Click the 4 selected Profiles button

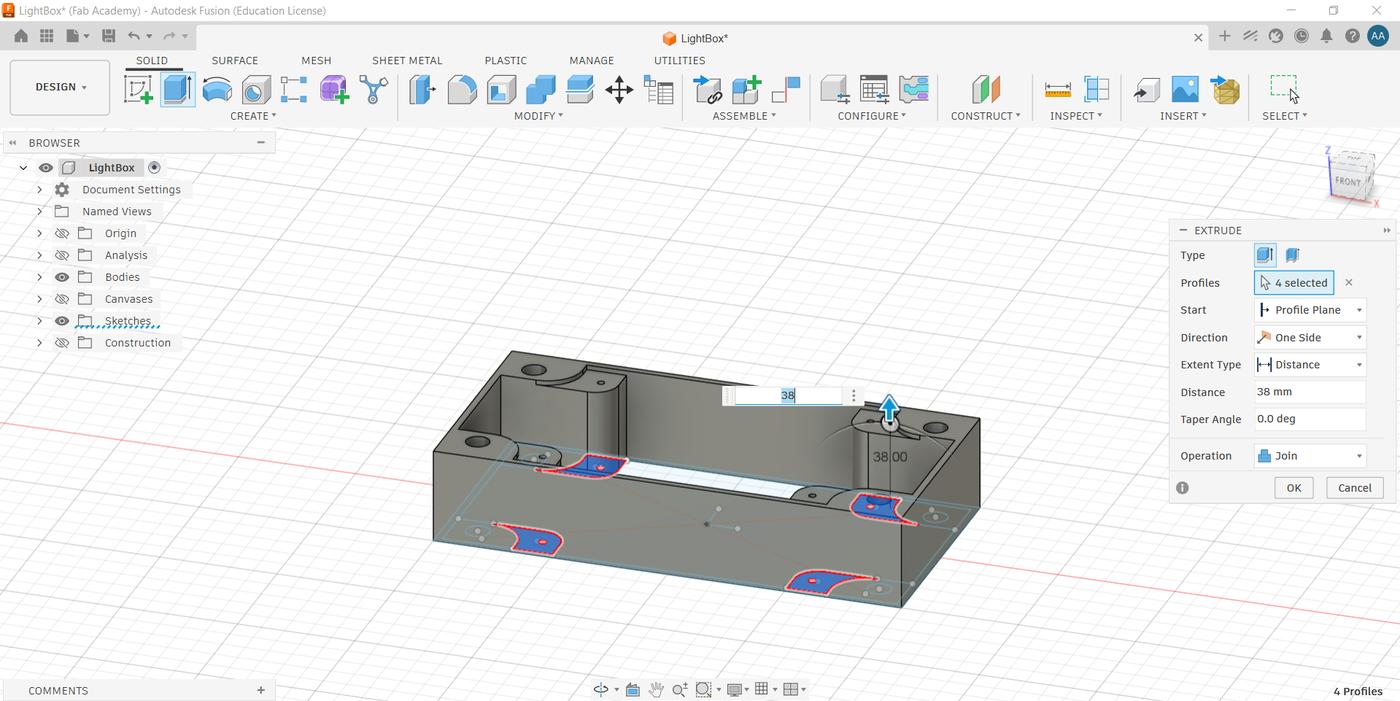click(1294, 283)
